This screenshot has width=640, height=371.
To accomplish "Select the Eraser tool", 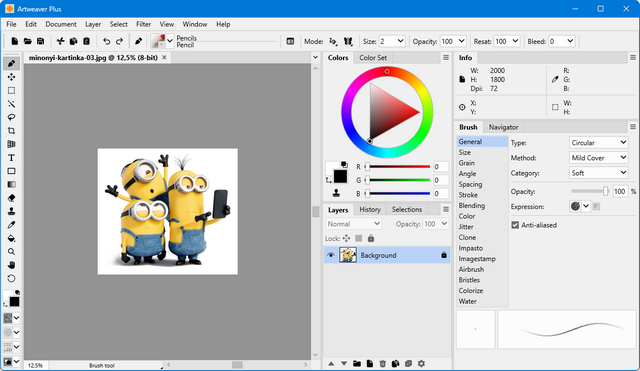I will pos(11,198).
